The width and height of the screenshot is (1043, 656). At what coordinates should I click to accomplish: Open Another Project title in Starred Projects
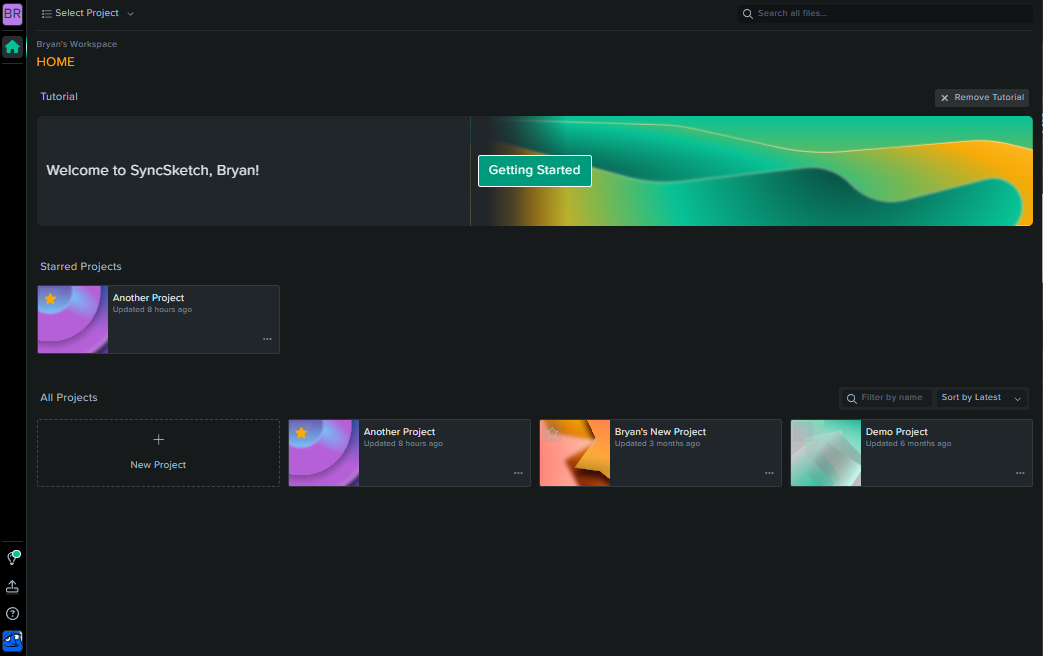click(148, 298)
